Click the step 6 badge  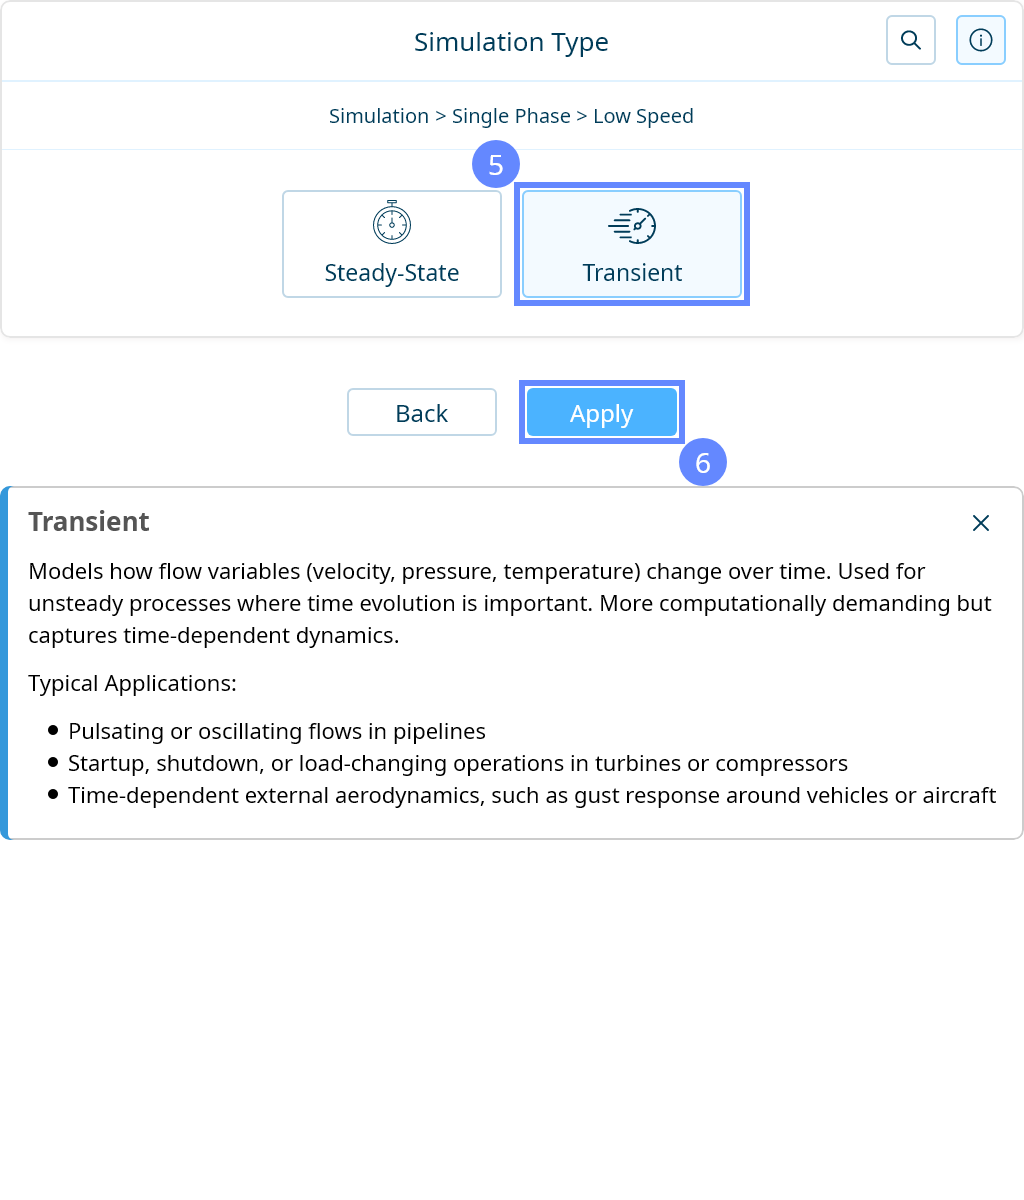click(x=703, y=463)
